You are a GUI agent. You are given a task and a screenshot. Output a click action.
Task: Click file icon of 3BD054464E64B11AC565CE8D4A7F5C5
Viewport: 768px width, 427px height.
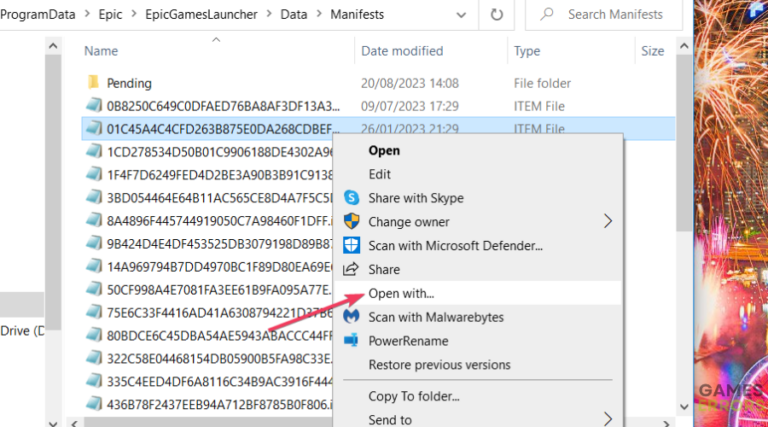[94, 197]
